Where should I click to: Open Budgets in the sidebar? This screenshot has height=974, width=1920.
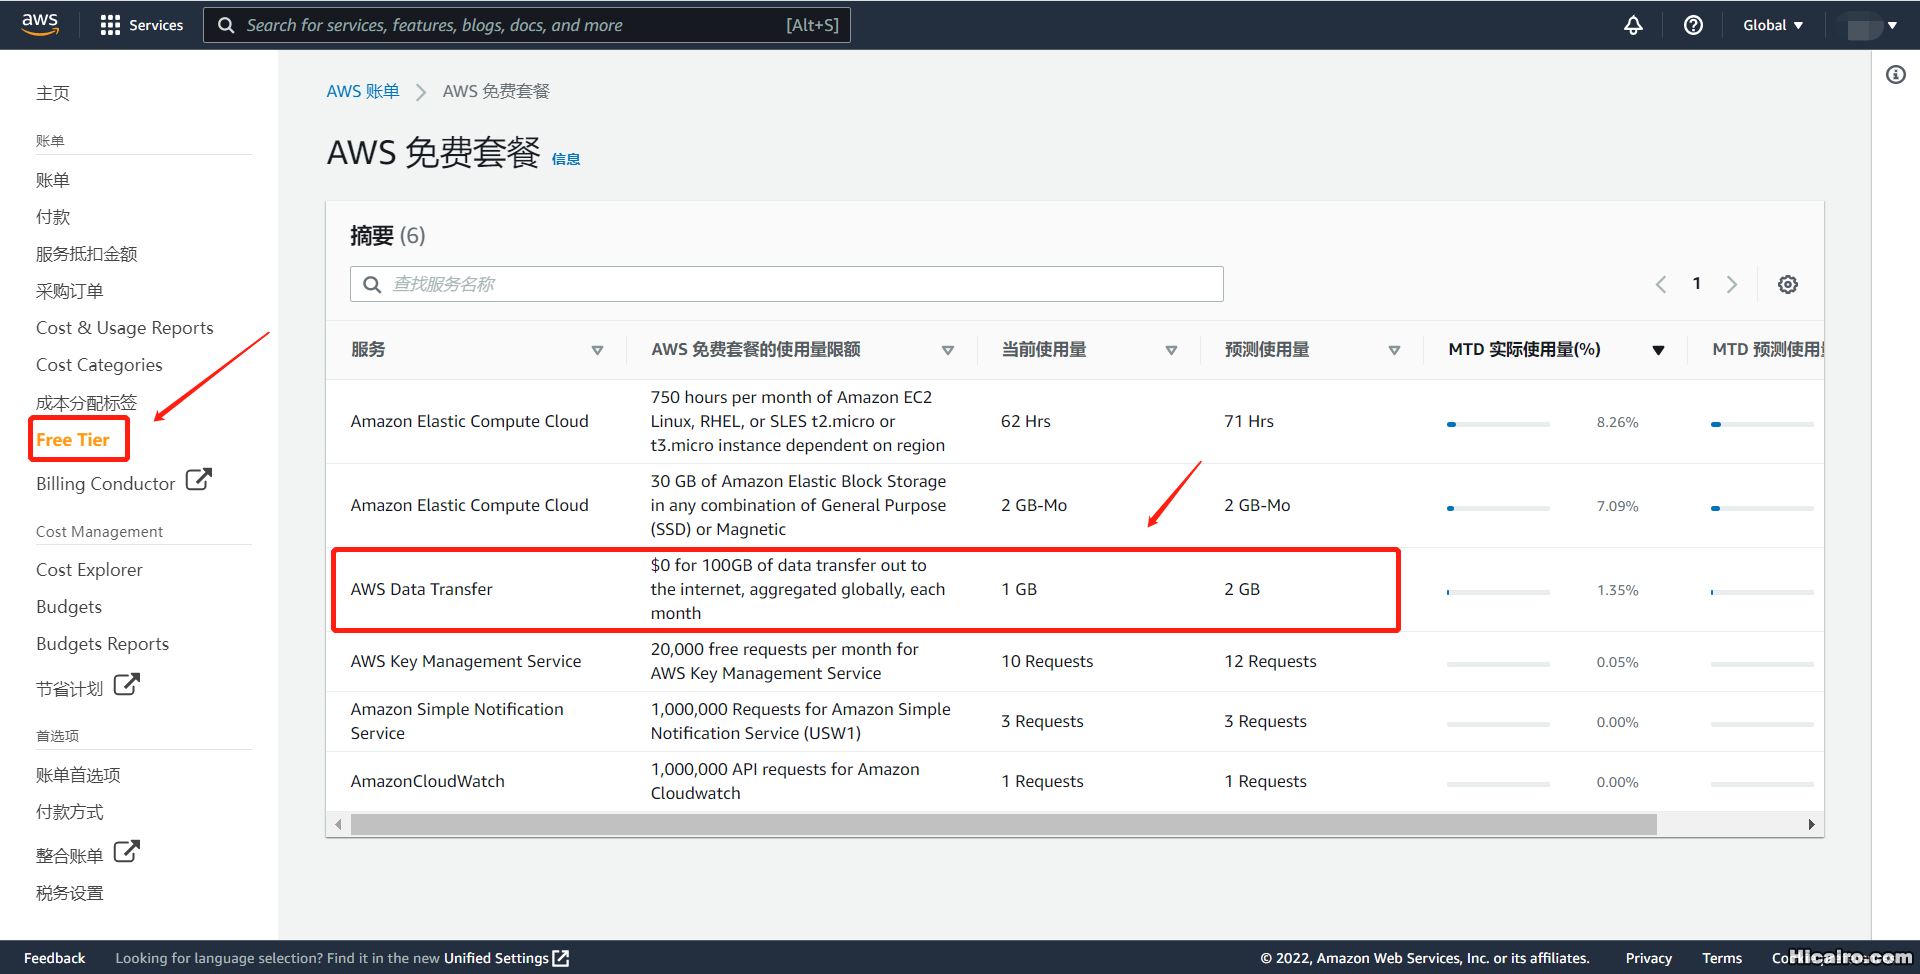[x=69, y=607]
